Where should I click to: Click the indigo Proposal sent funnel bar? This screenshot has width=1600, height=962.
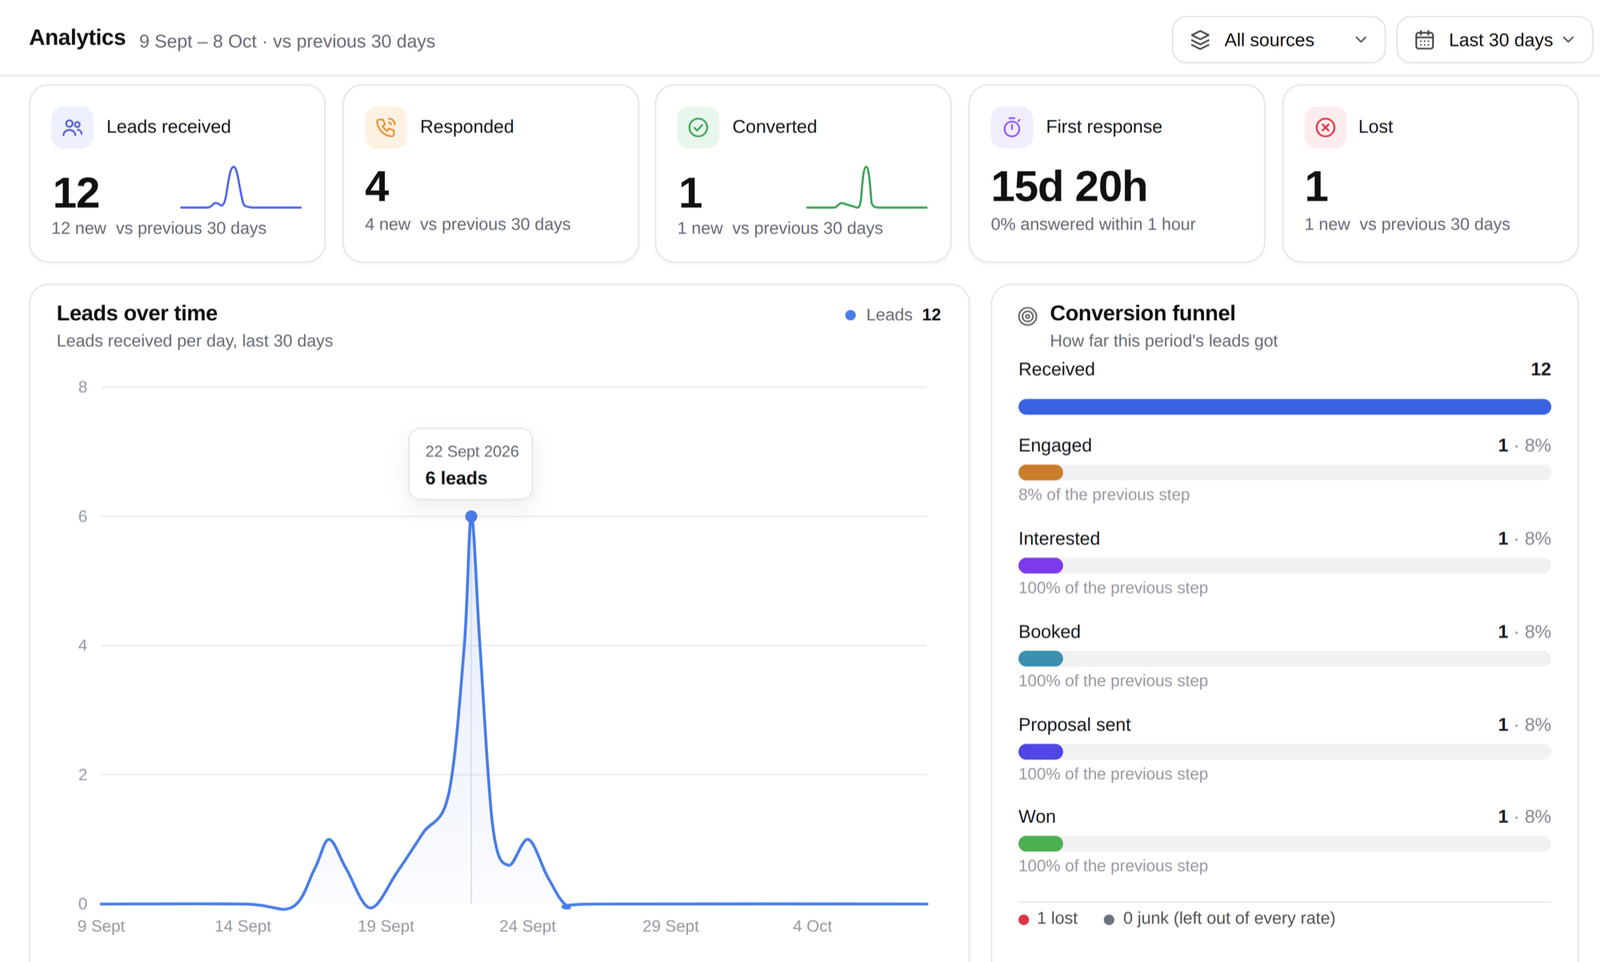pyautogui.click(x=1040, y=752)
